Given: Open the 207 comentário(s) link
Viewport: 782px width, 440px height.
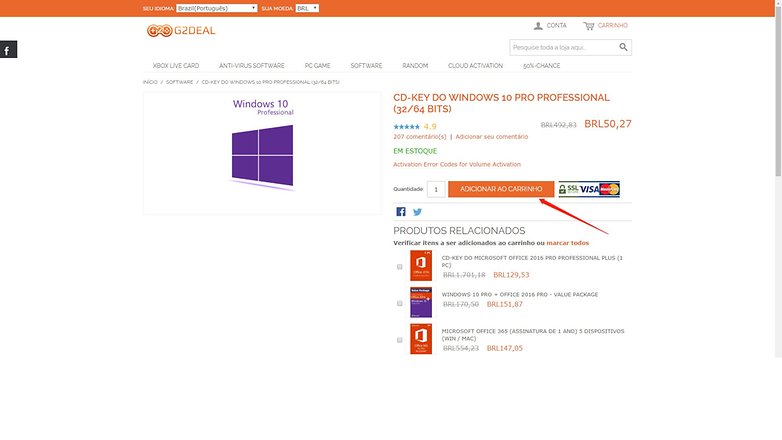Looking at the screenshot, I should [x=420, y=137].
